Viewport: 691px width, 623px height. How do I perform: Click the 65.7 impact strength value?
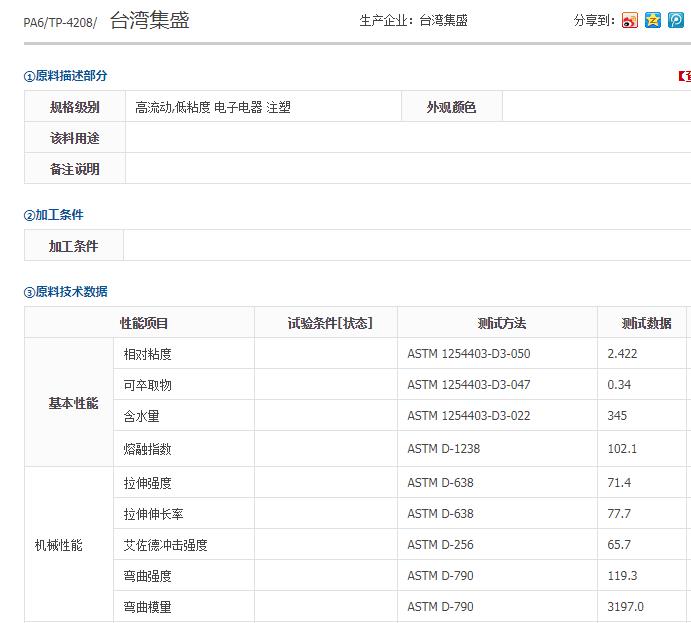(x=619, y=545)
